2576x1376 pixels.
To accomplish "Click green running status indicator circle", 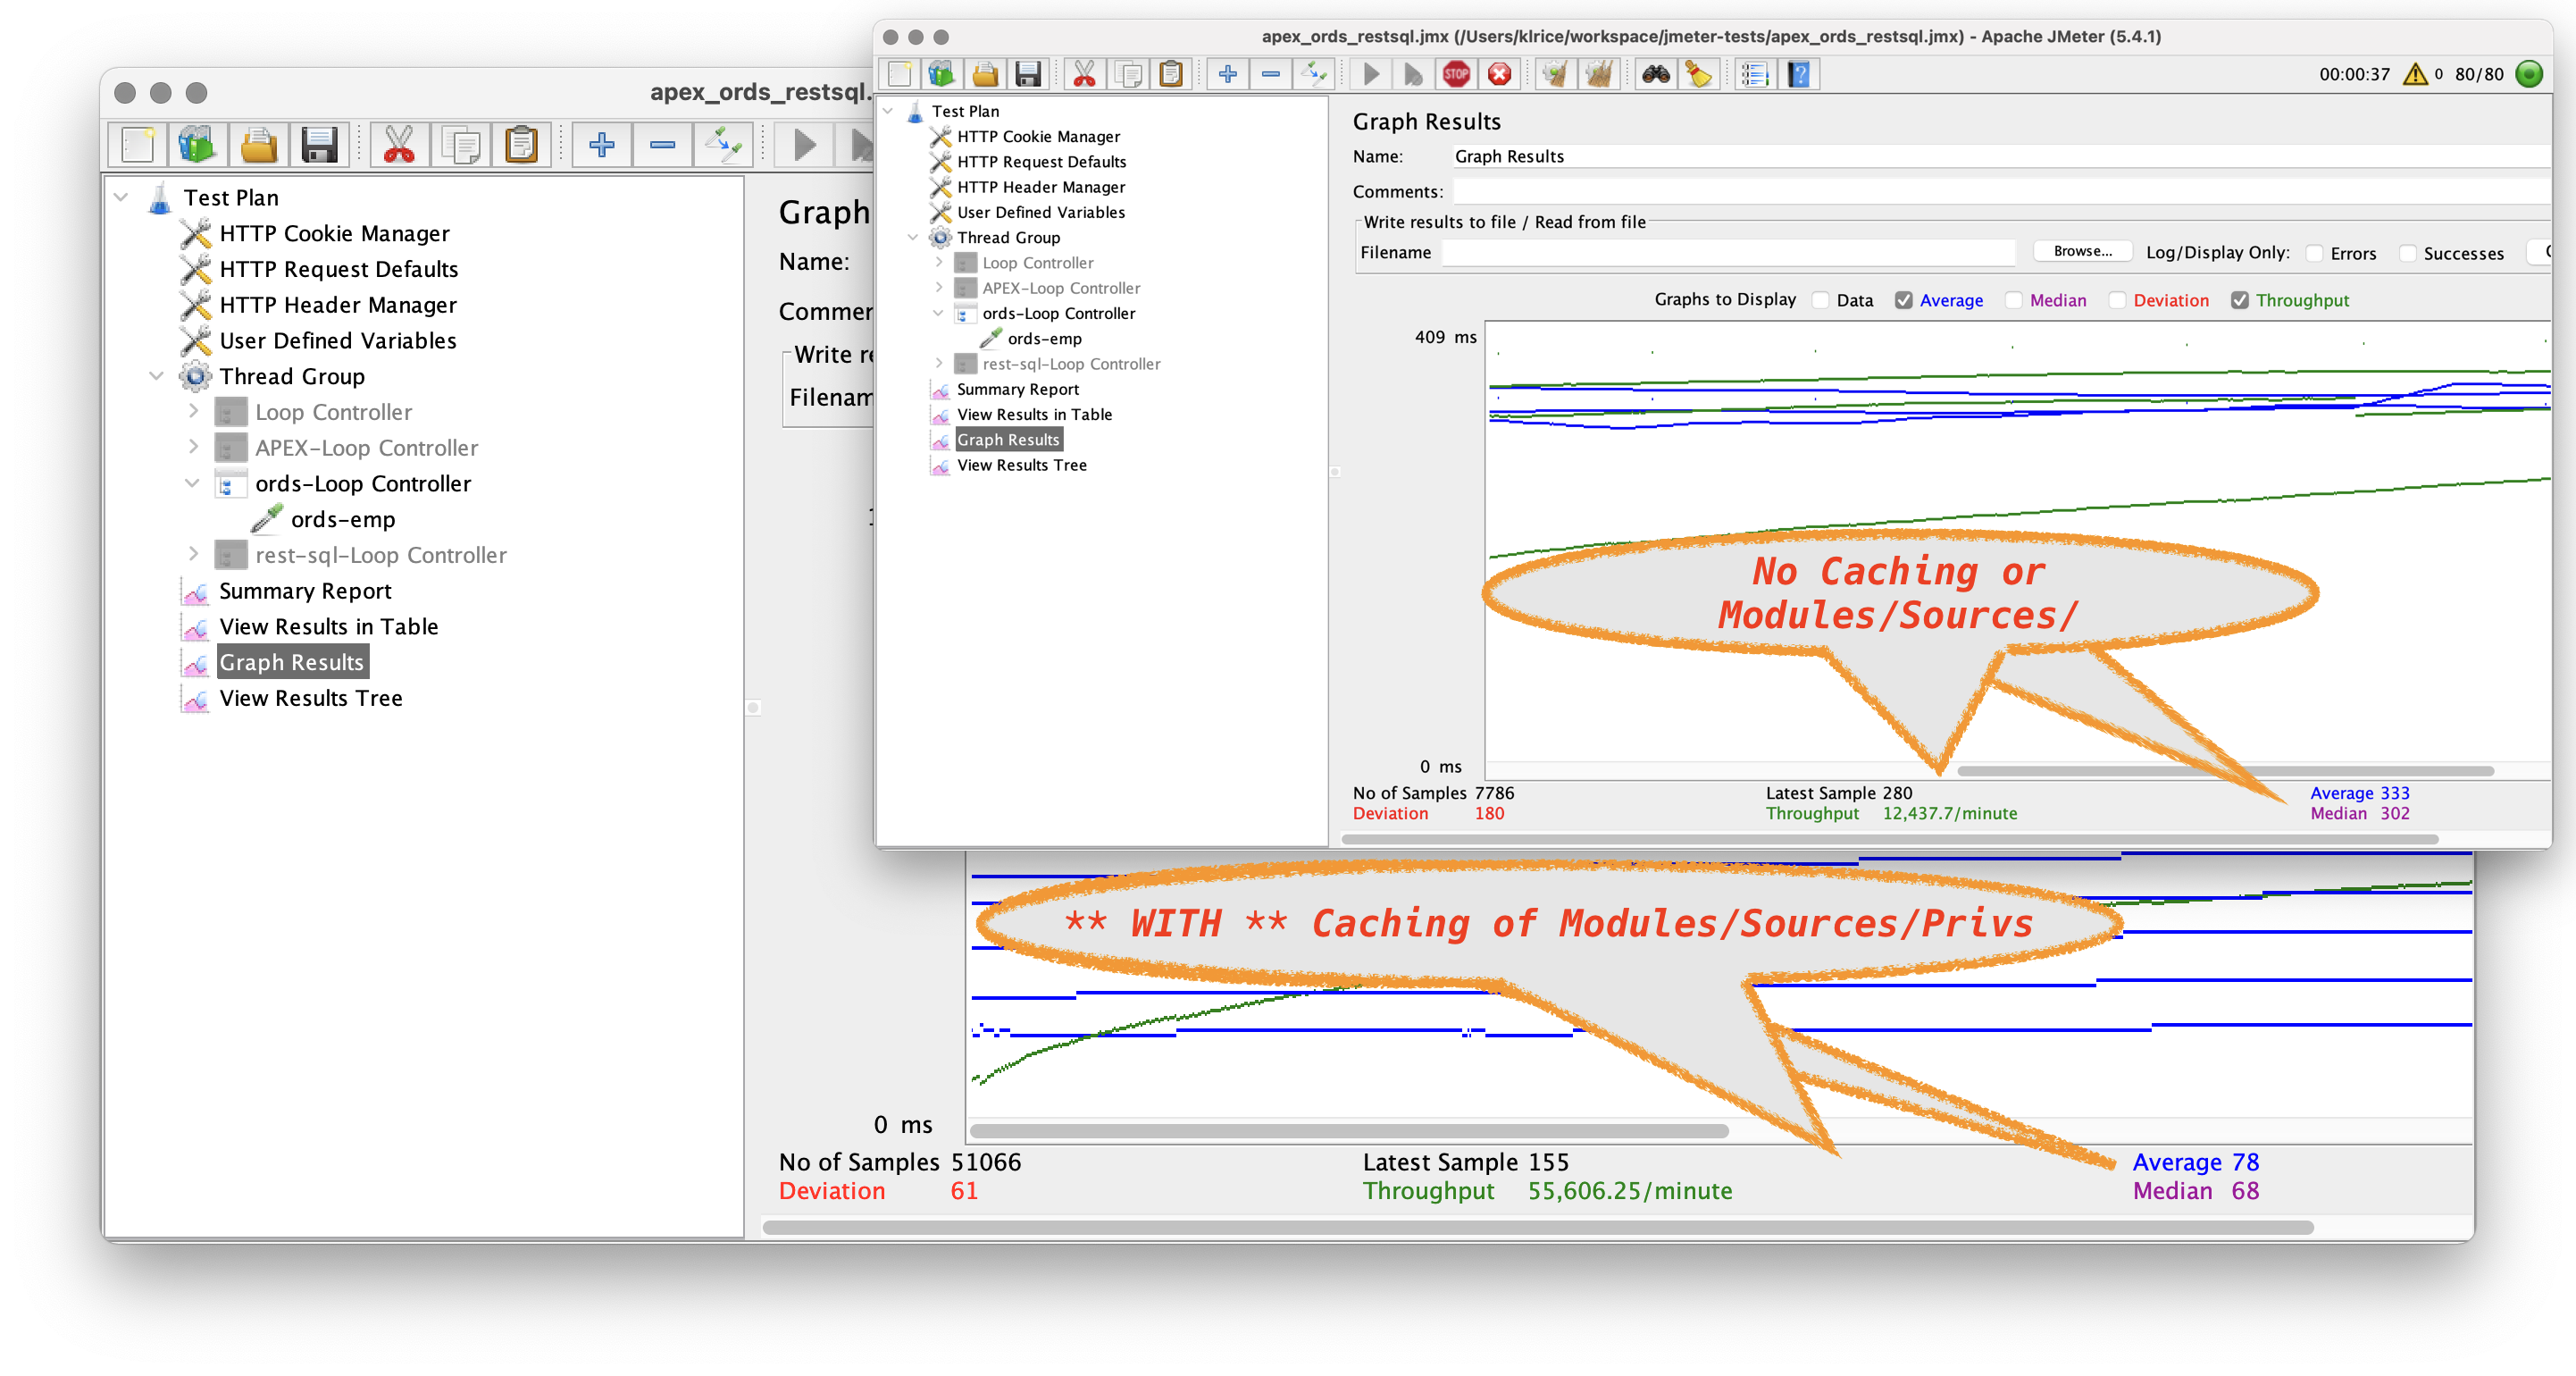I will coord(2529,74).
